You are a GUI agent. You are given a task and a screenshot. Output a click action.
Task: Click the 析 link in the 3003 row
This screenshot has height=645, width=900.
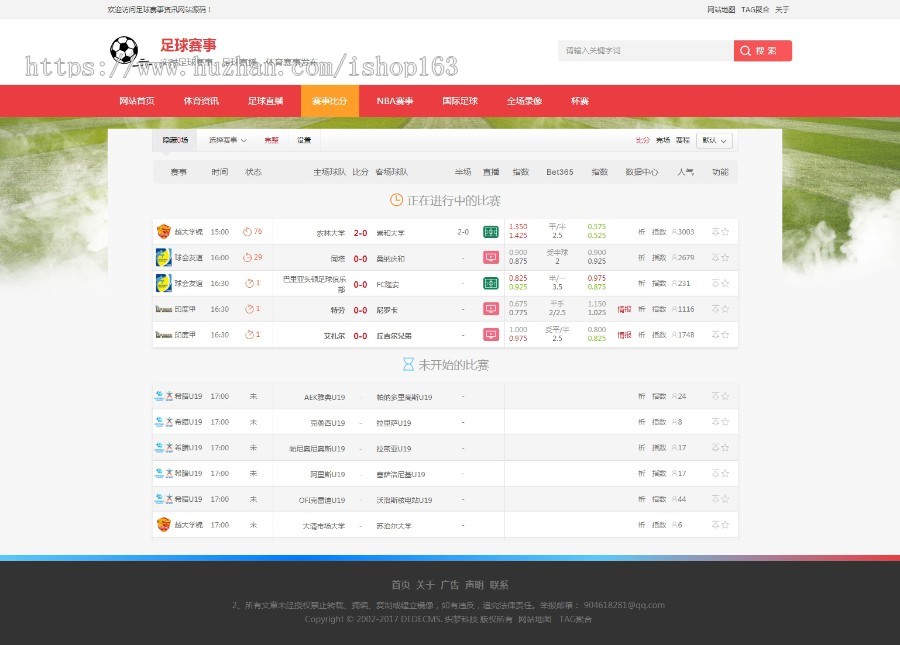point(642,232)
